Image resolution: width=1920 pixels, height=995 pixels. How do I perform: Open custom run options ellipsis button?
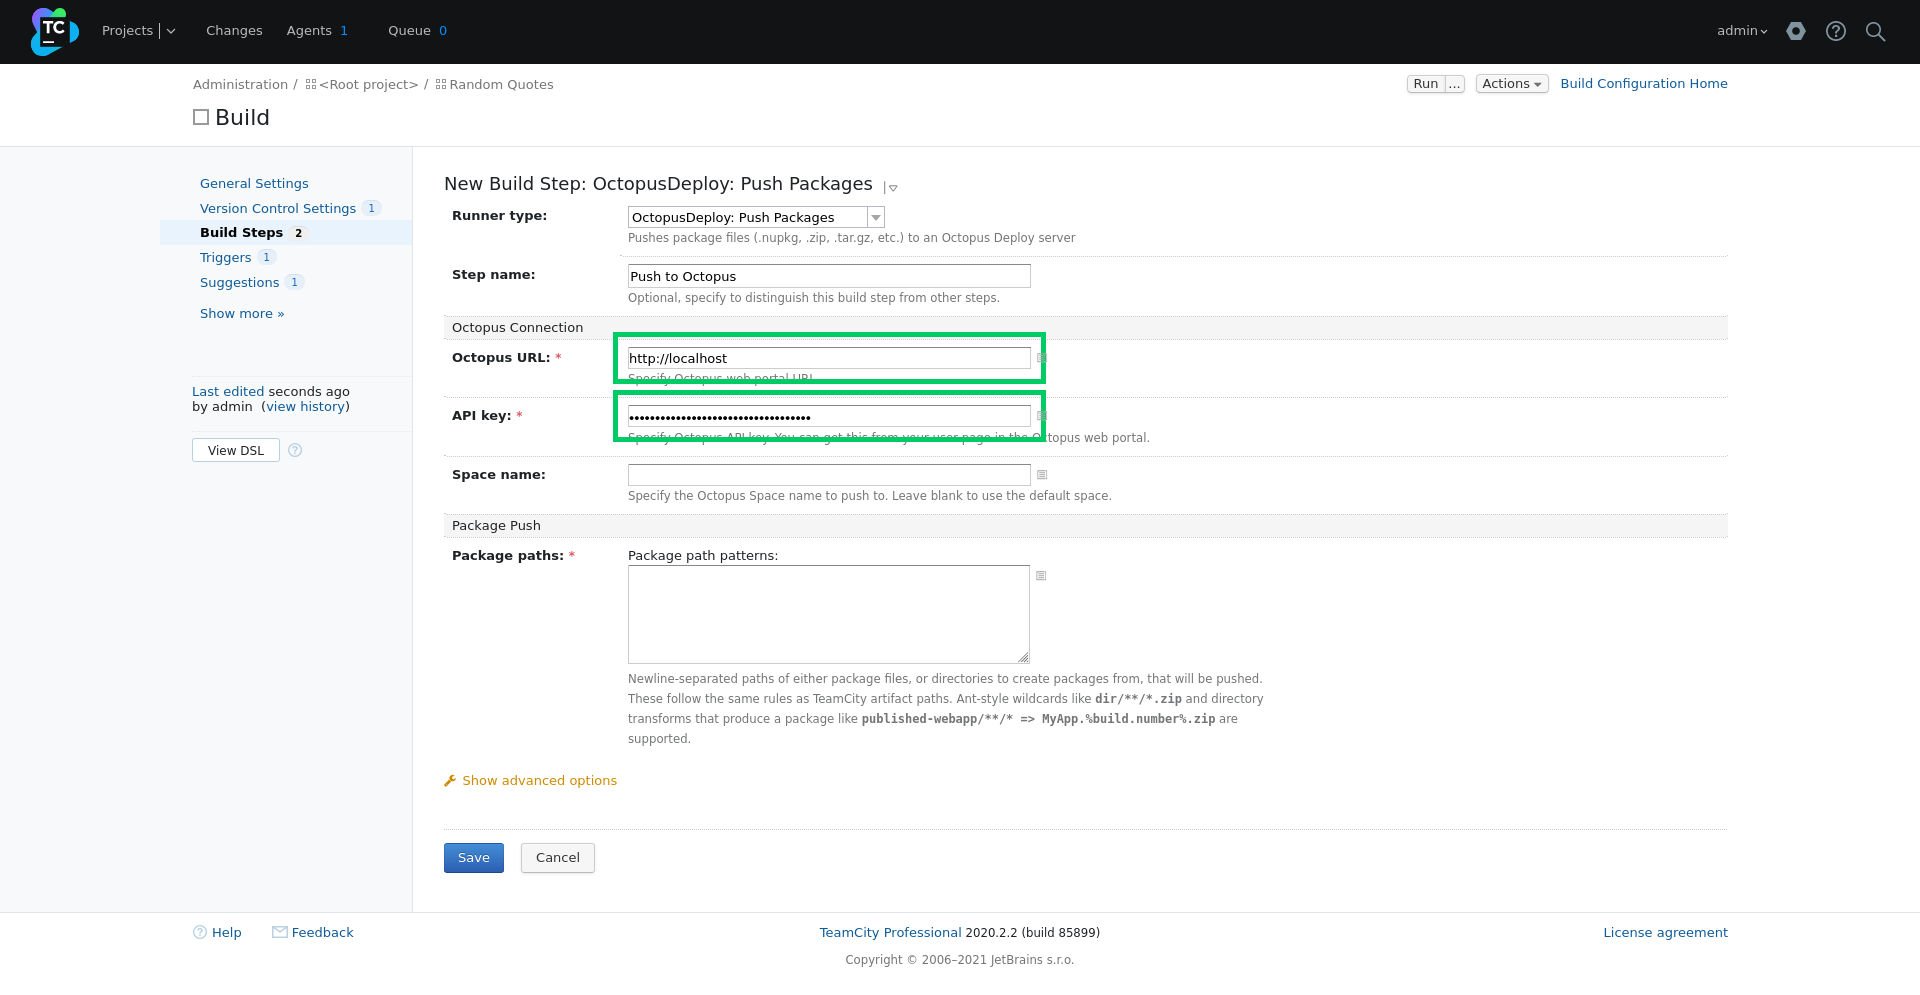coord(1455,84)
